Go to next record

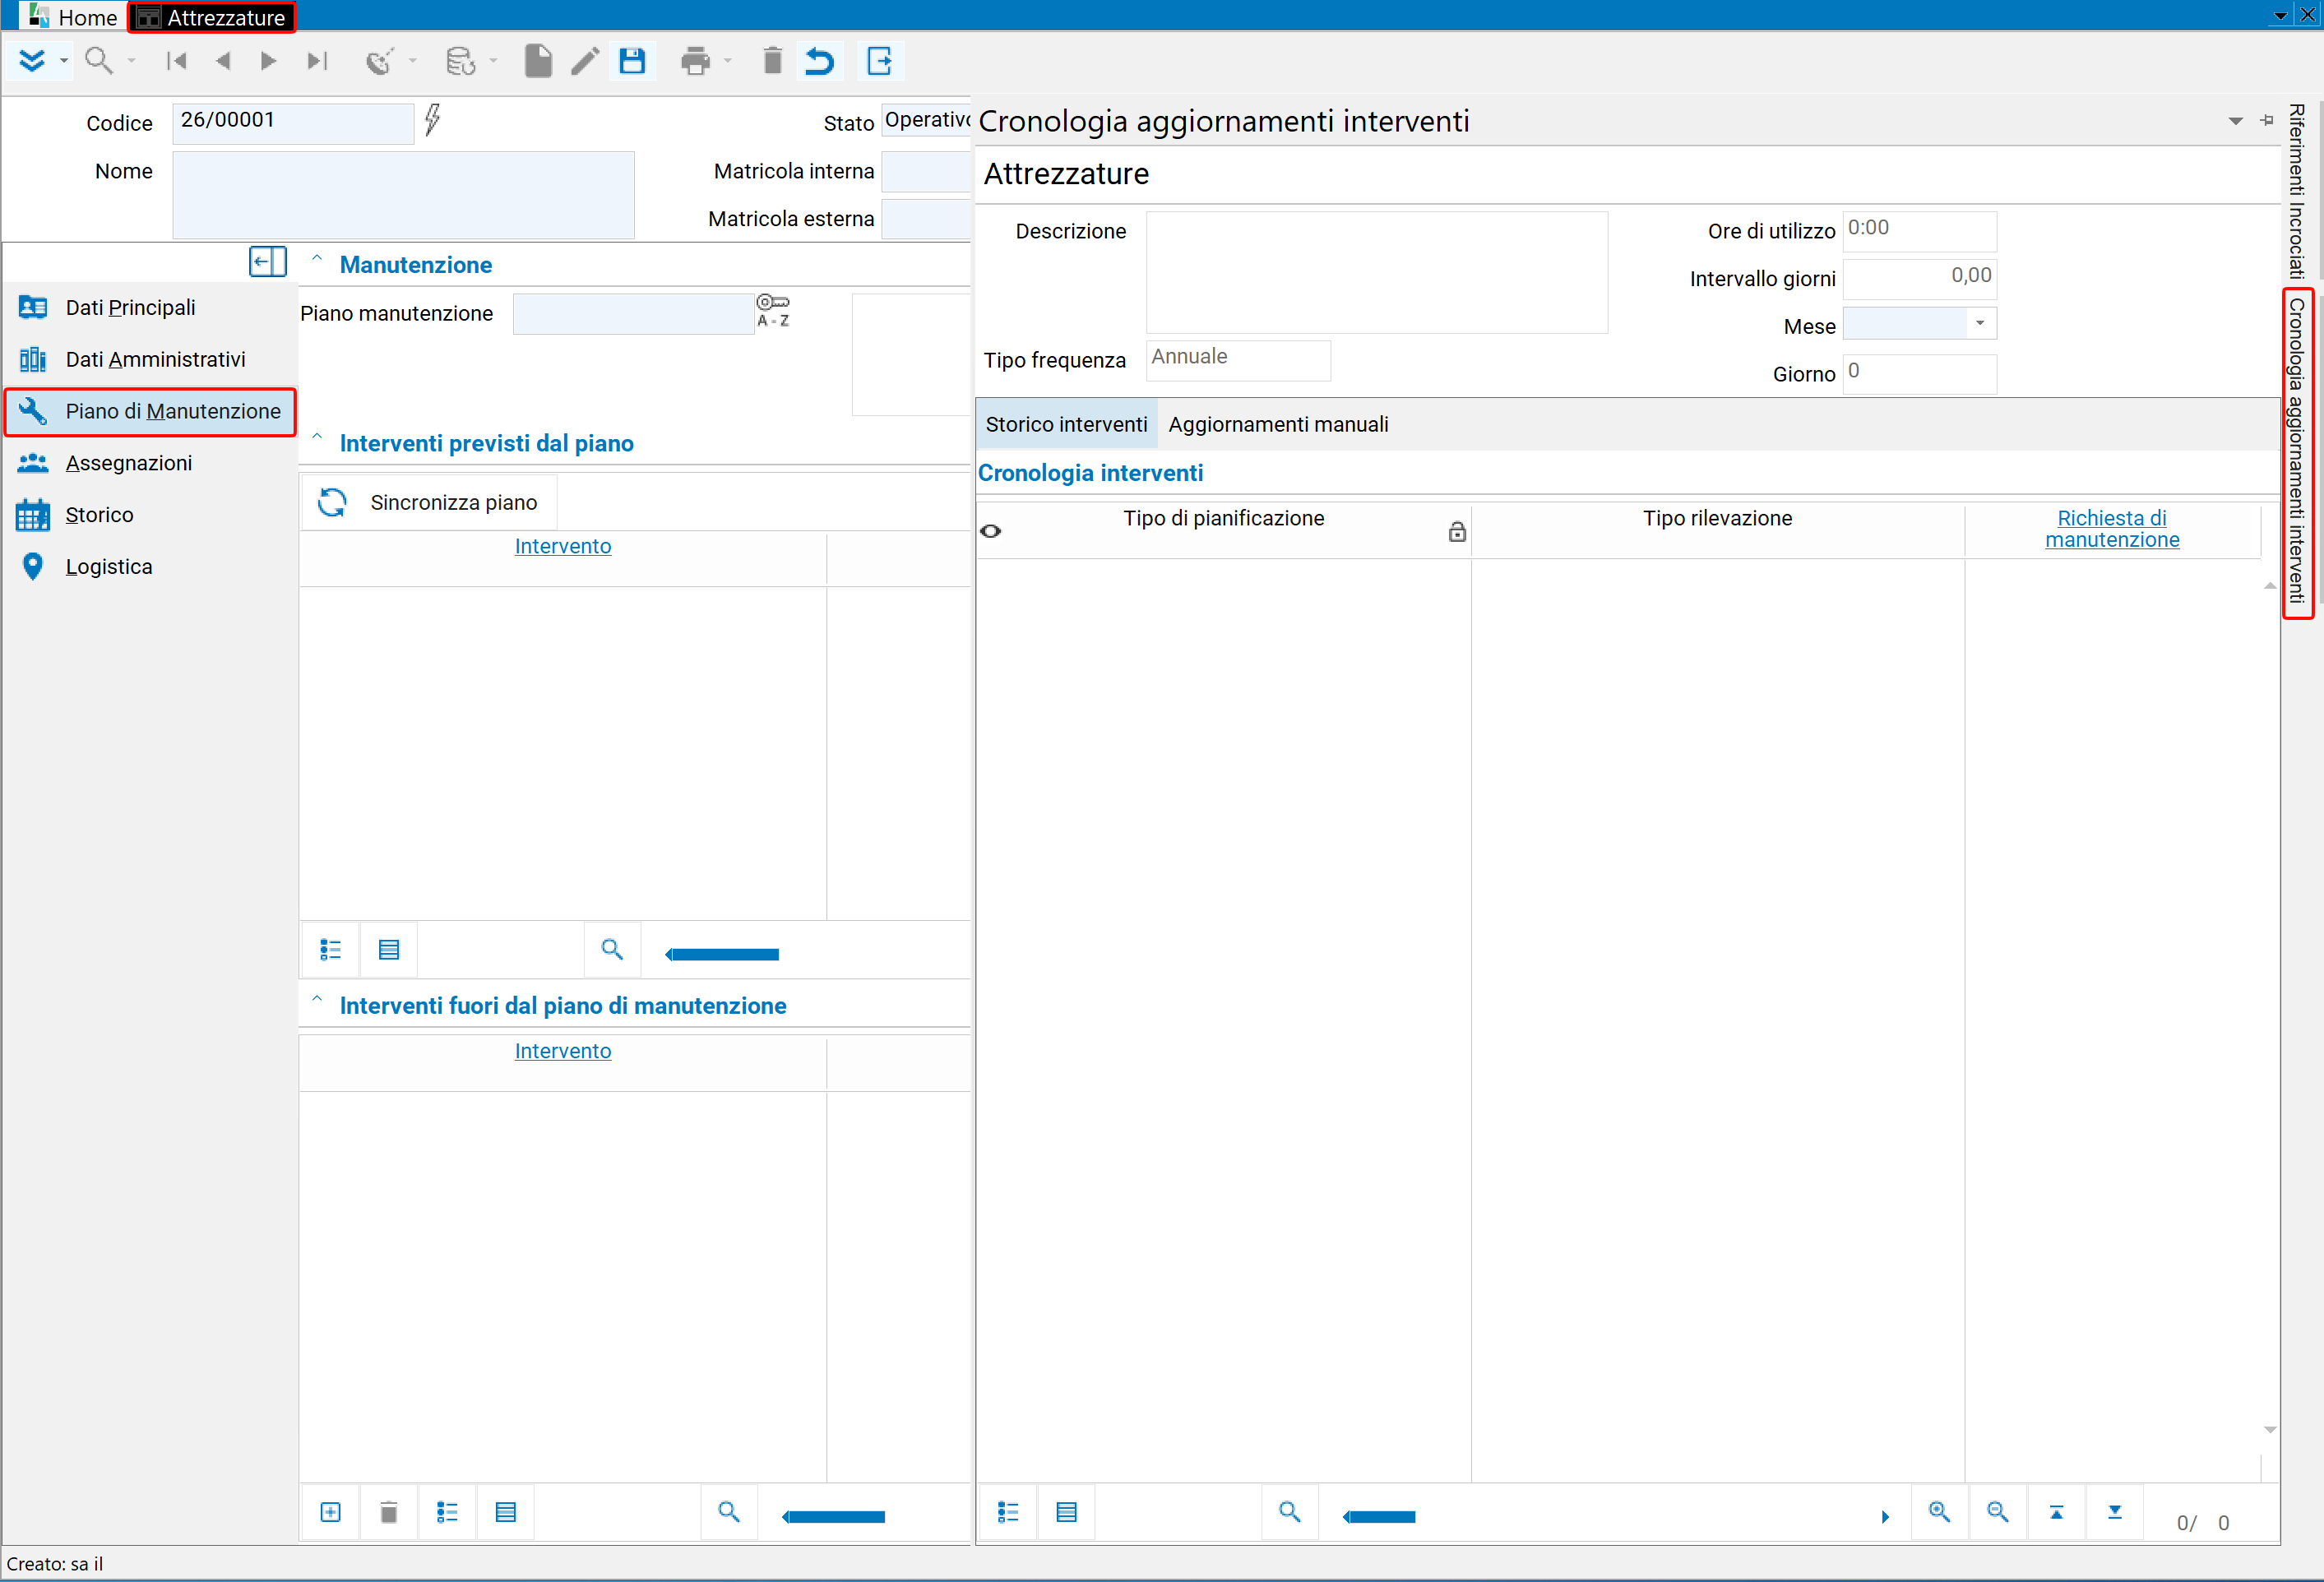point(268,61)
